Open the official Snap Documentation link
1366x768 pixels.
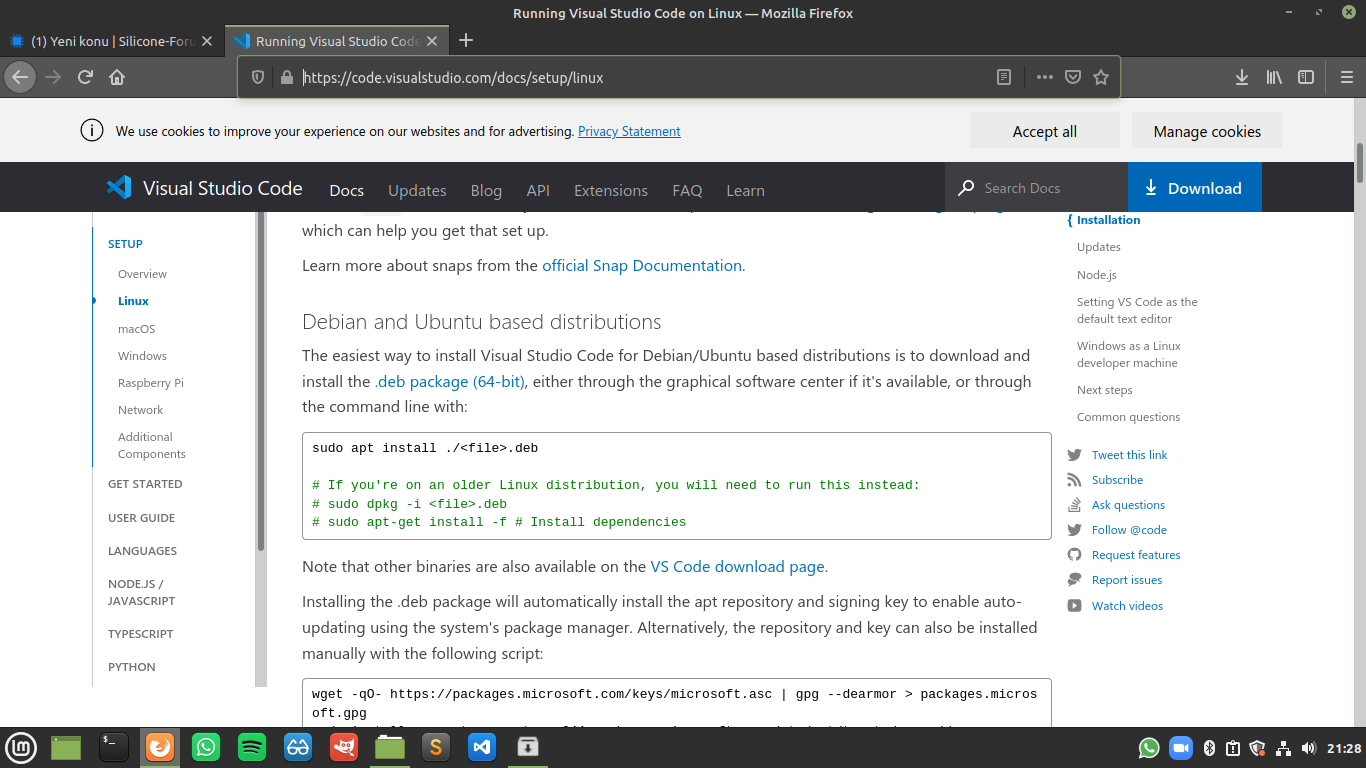pyautogui.click(x=642, y=266)
